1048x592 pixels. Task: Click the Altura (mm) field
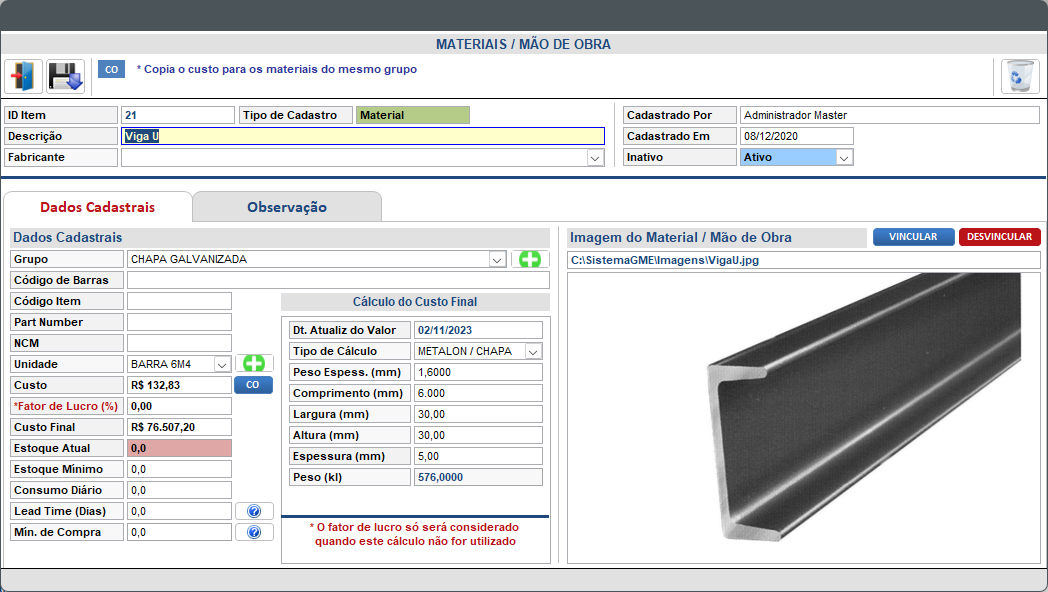pyautogui.click(x=478, y=436)
